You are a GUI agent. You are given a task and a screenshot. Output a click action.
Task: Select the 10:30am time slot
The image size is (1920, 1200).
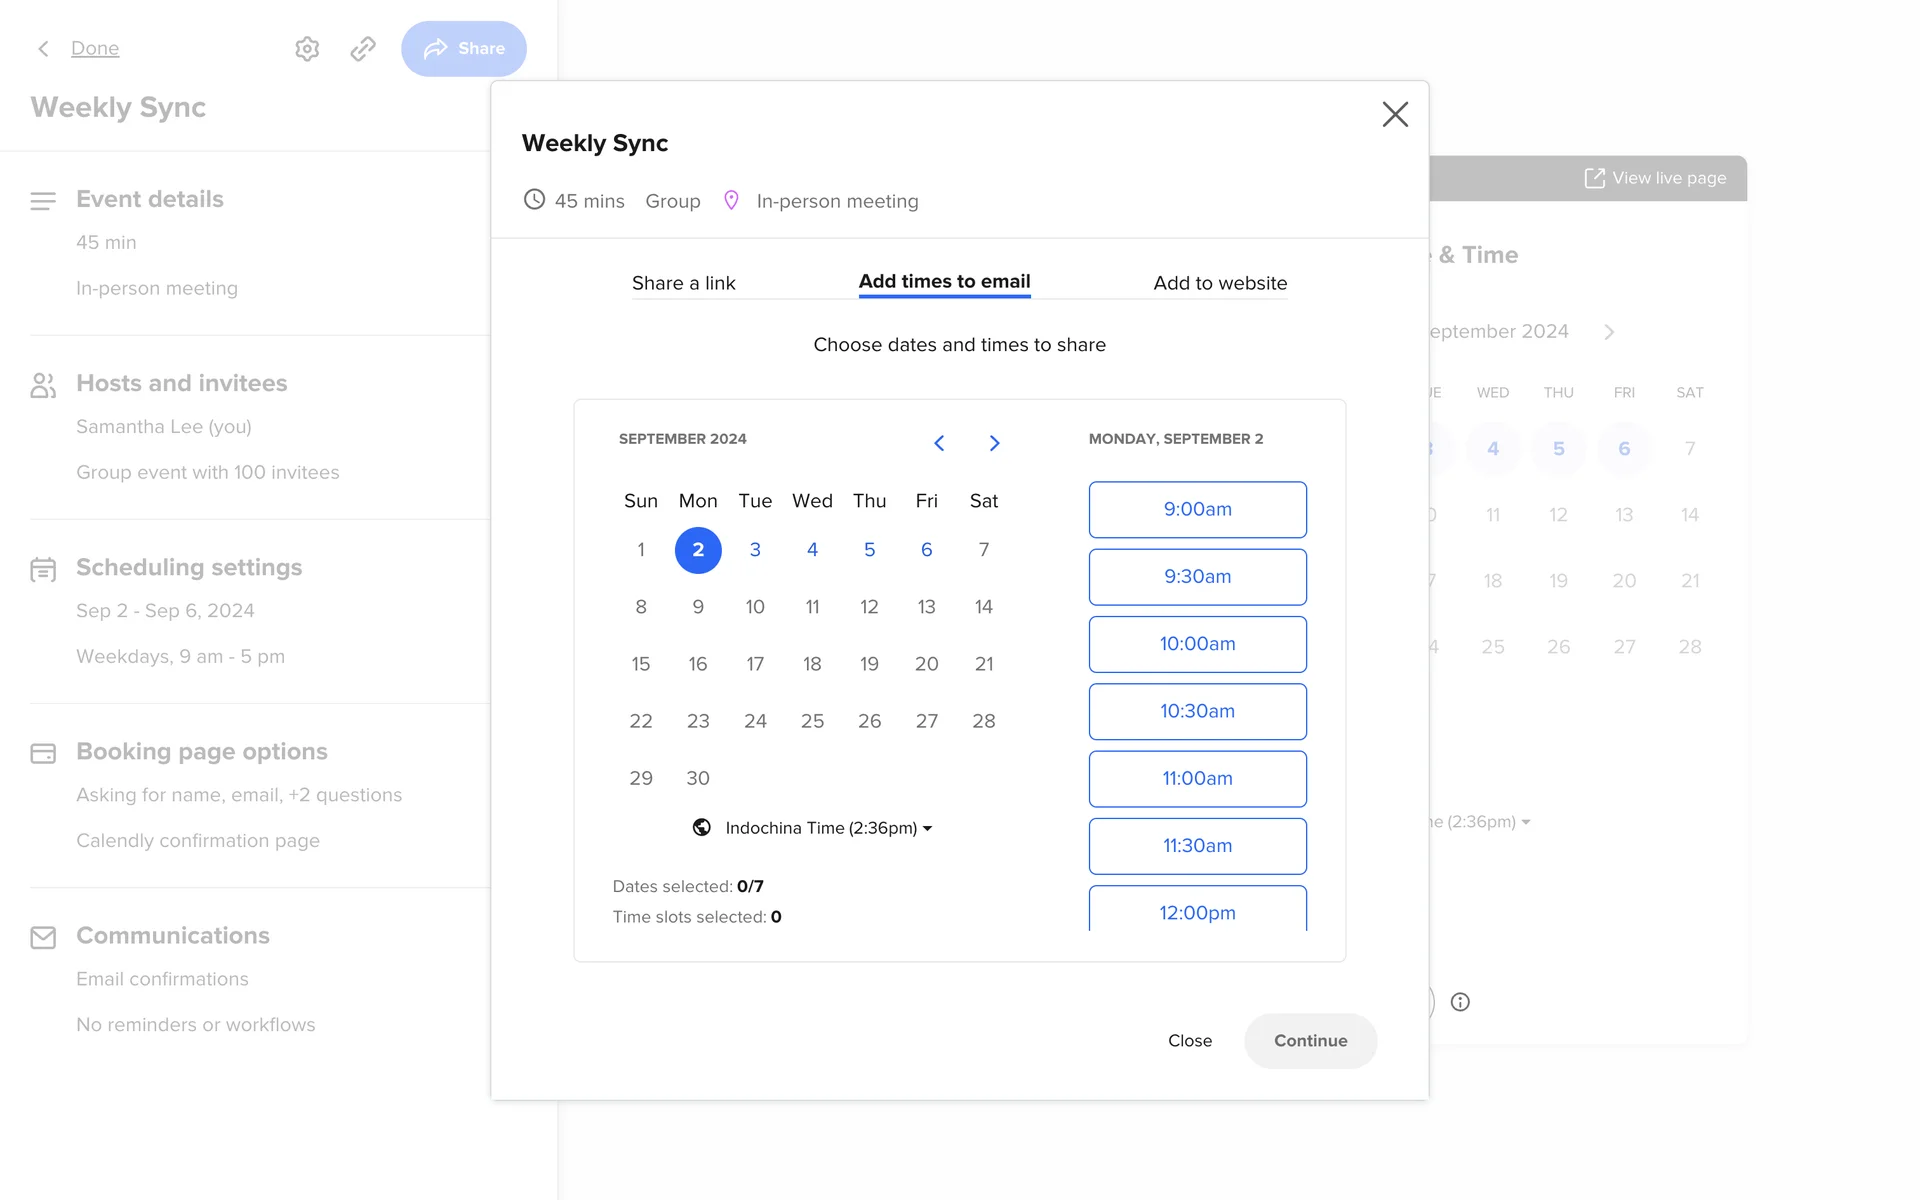coord(1197,711)
